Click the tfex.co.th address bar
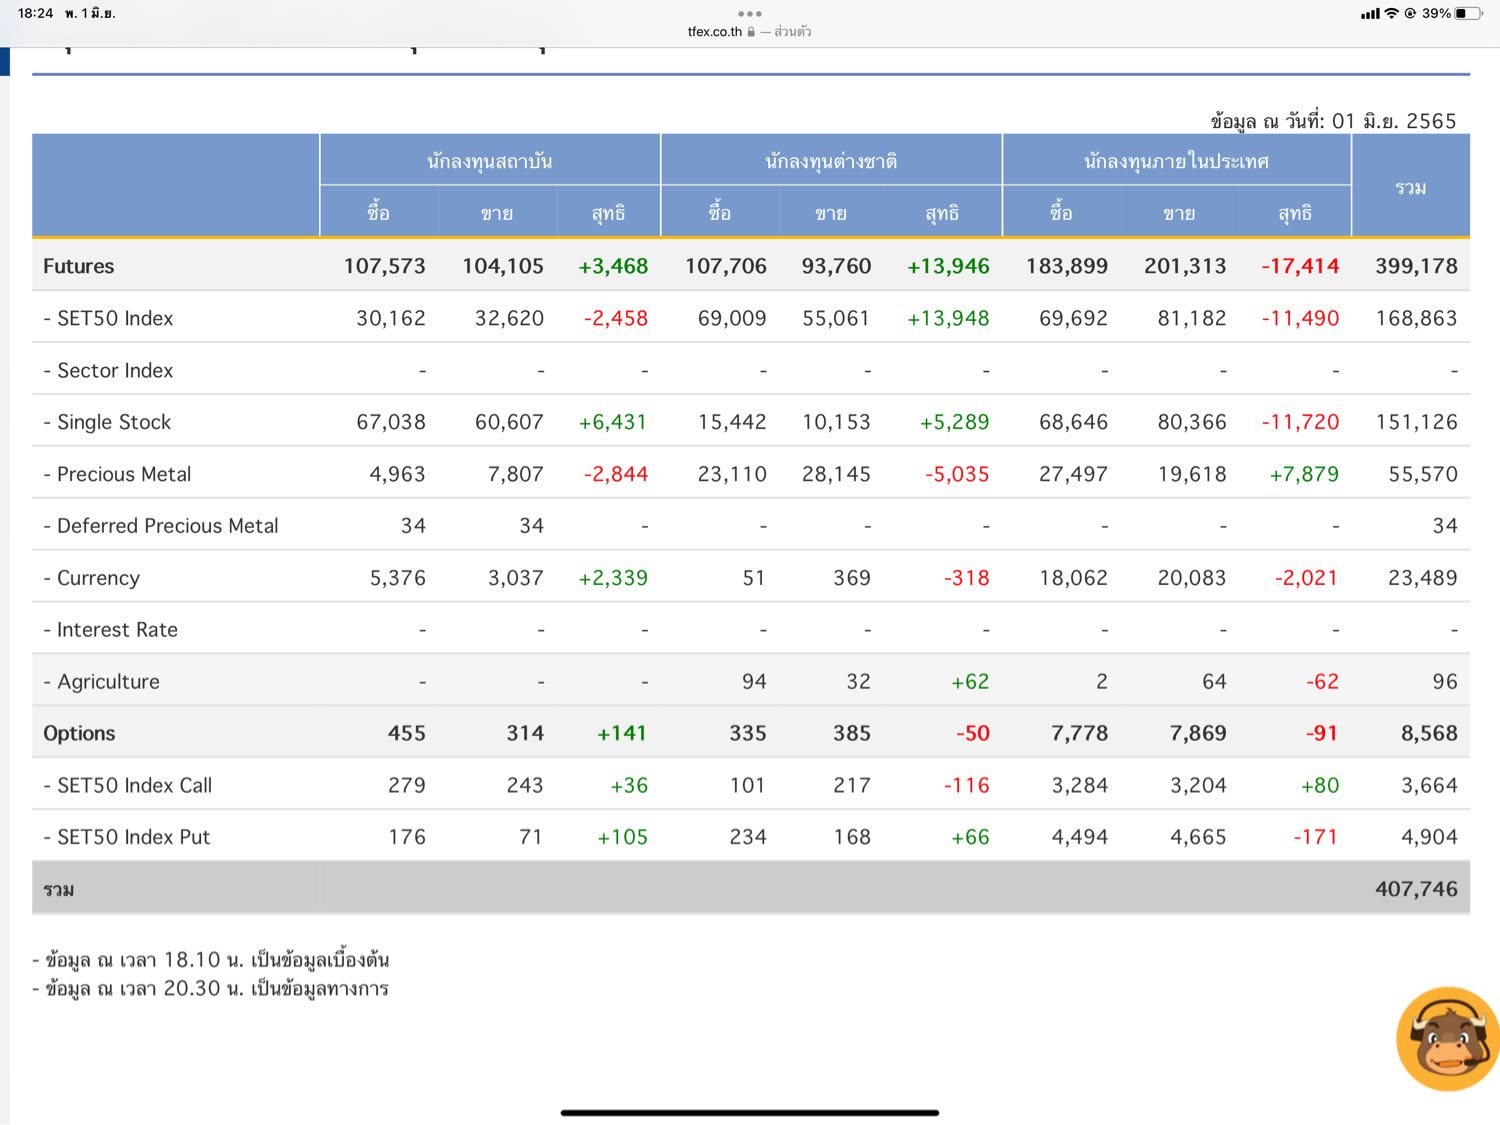This screenshot has width=1500, height=1125. [x=715, y=32]
